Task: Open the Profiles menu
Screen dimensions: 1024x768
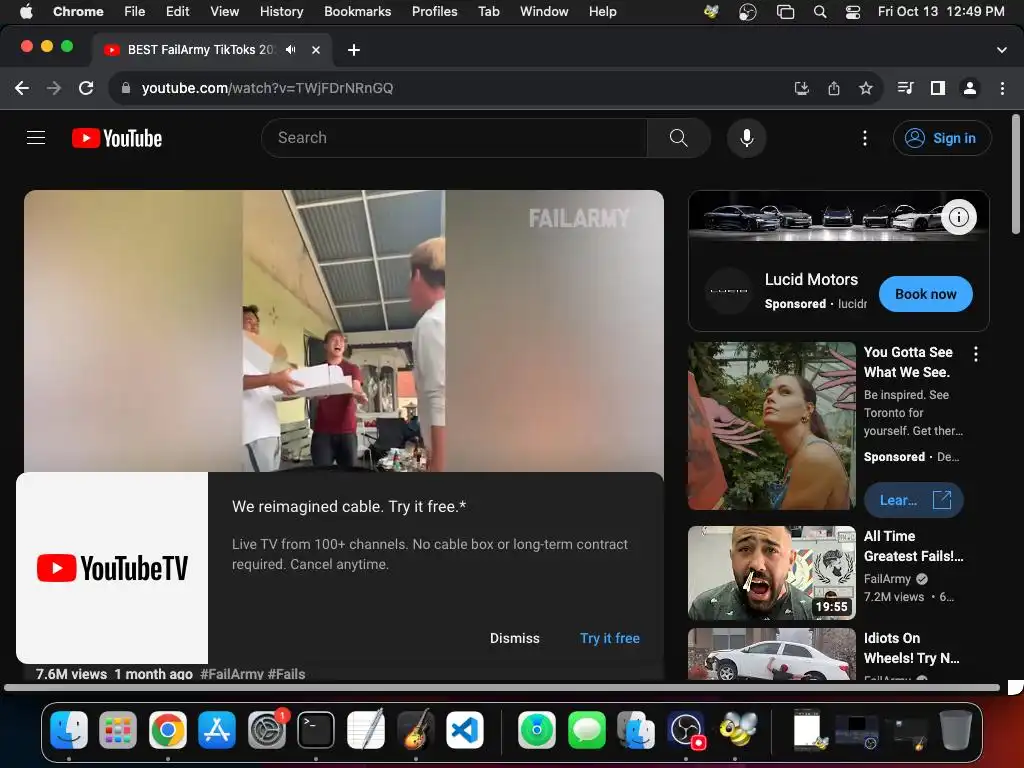Action: click(x=434, y=12)
